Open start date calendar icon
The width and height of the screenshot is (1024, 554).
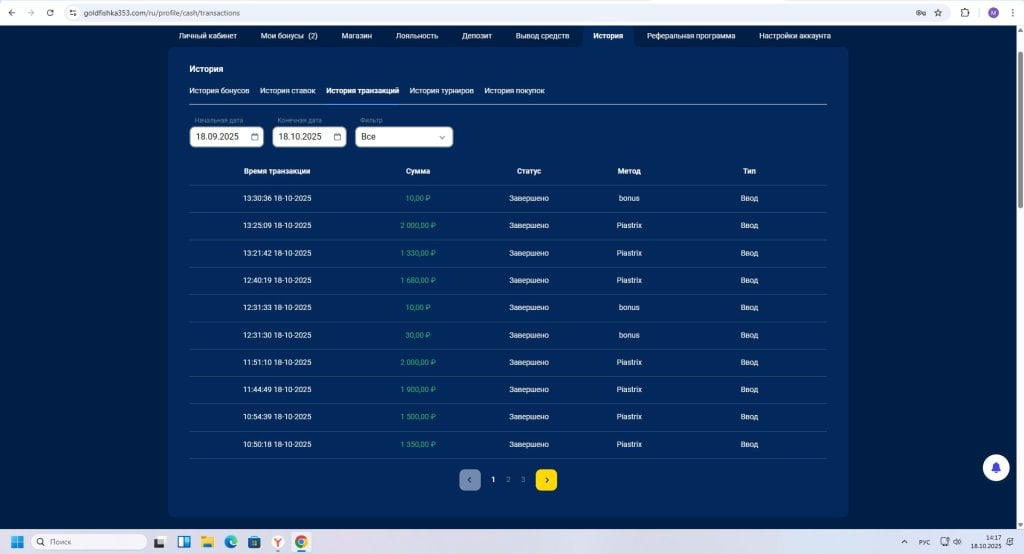pos(255,137)
